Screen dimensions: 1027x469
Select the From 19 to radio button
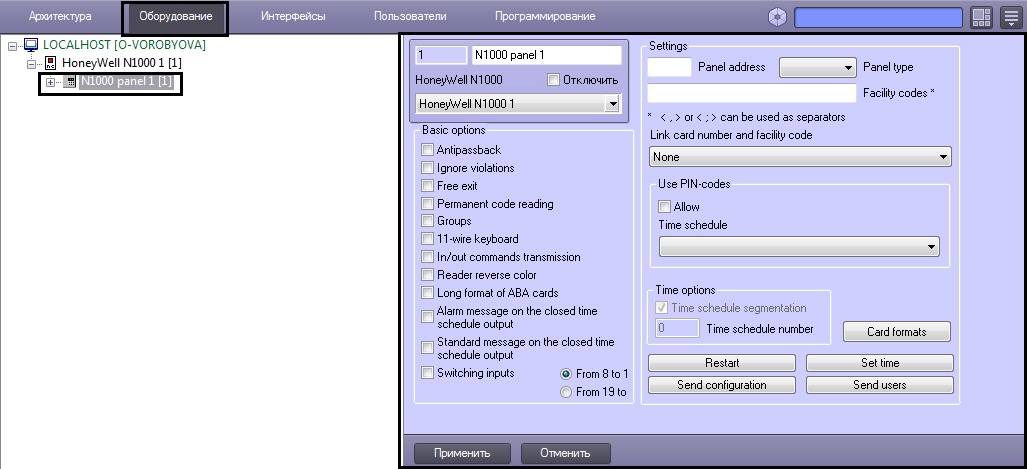(x=566, y=392)
